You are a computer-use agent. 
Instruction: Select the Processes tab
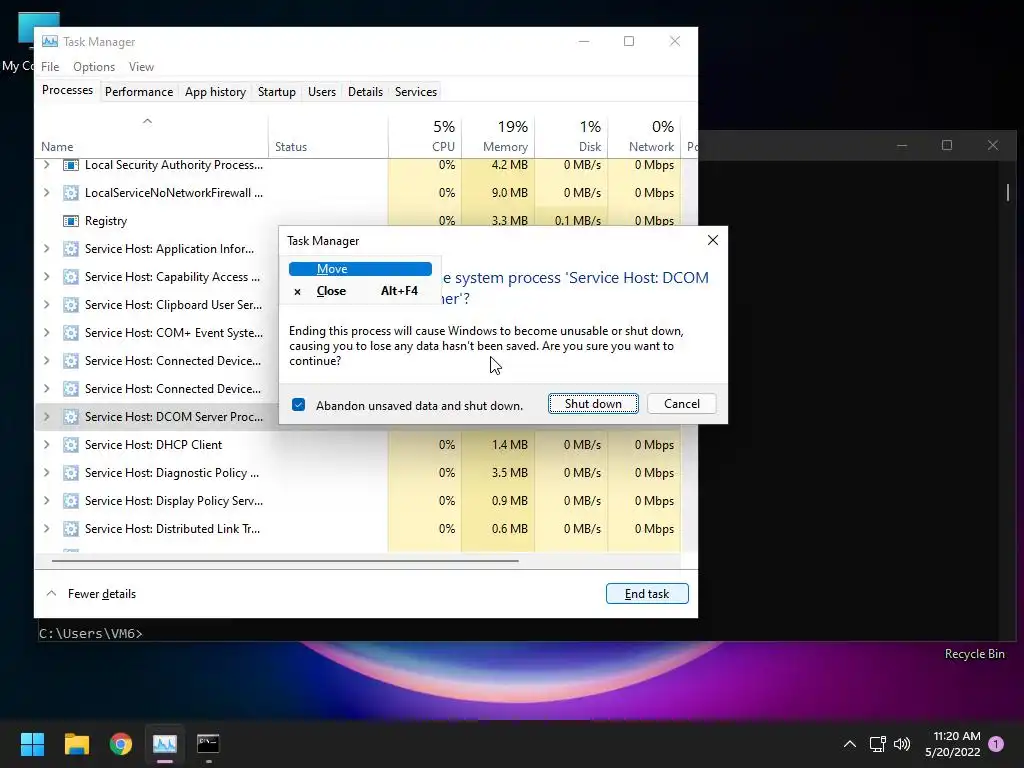tap(67, 90)
